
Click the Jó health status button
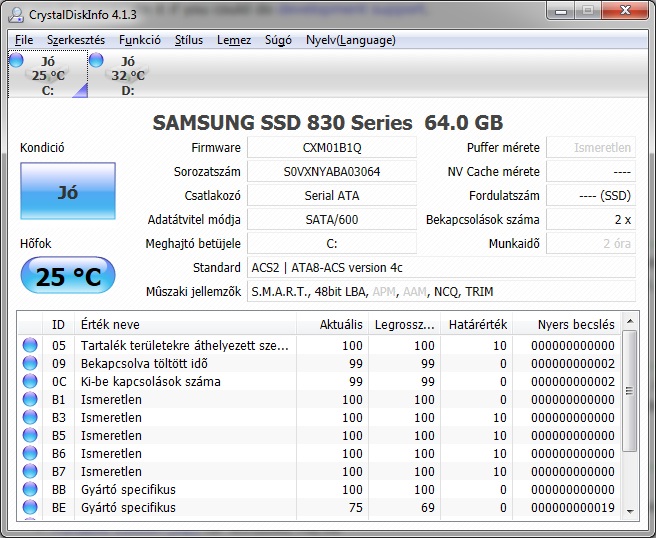68,191
